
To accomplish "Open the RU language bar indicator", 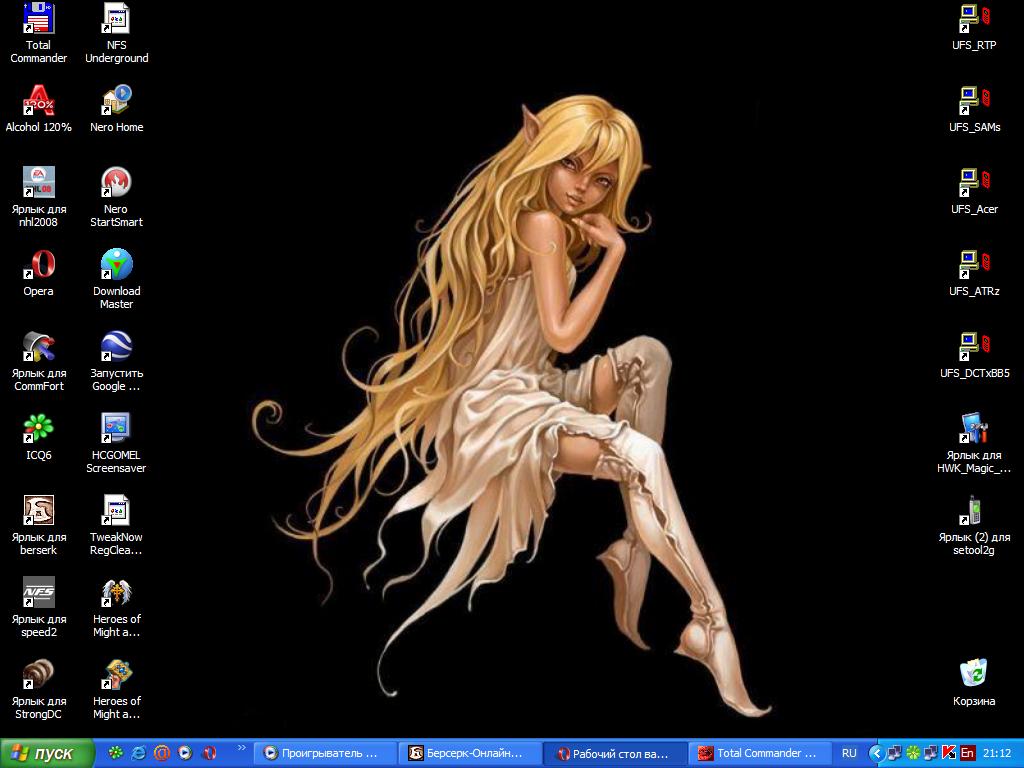I will pos(849,753).
